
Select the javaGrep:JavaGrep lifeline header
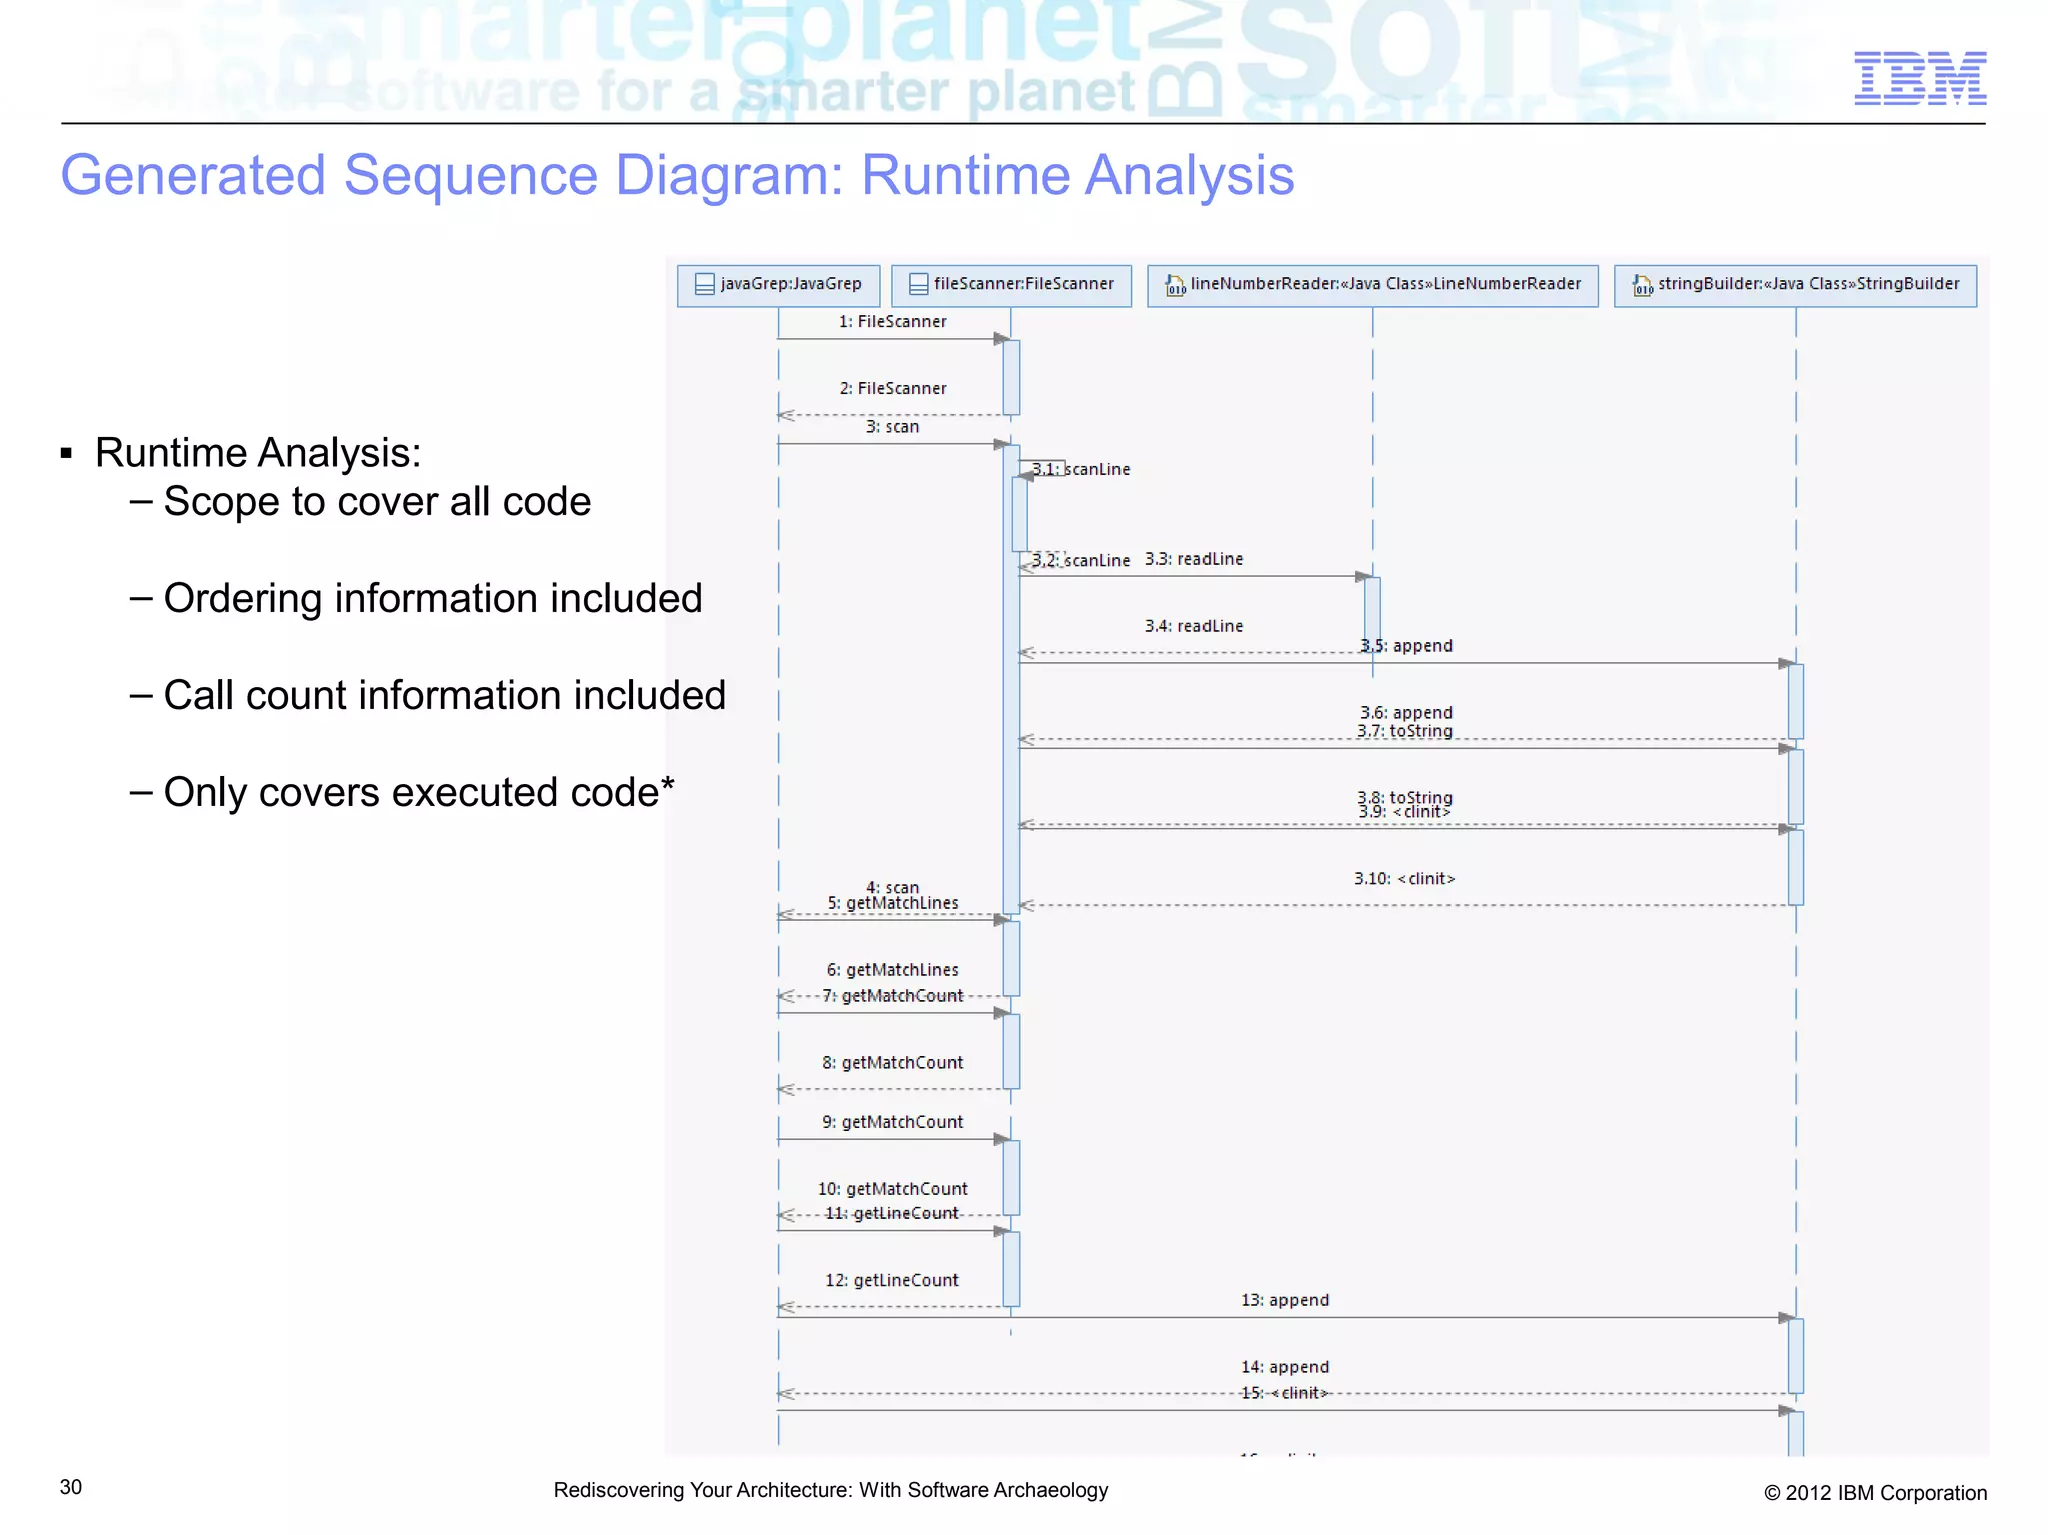778,285
